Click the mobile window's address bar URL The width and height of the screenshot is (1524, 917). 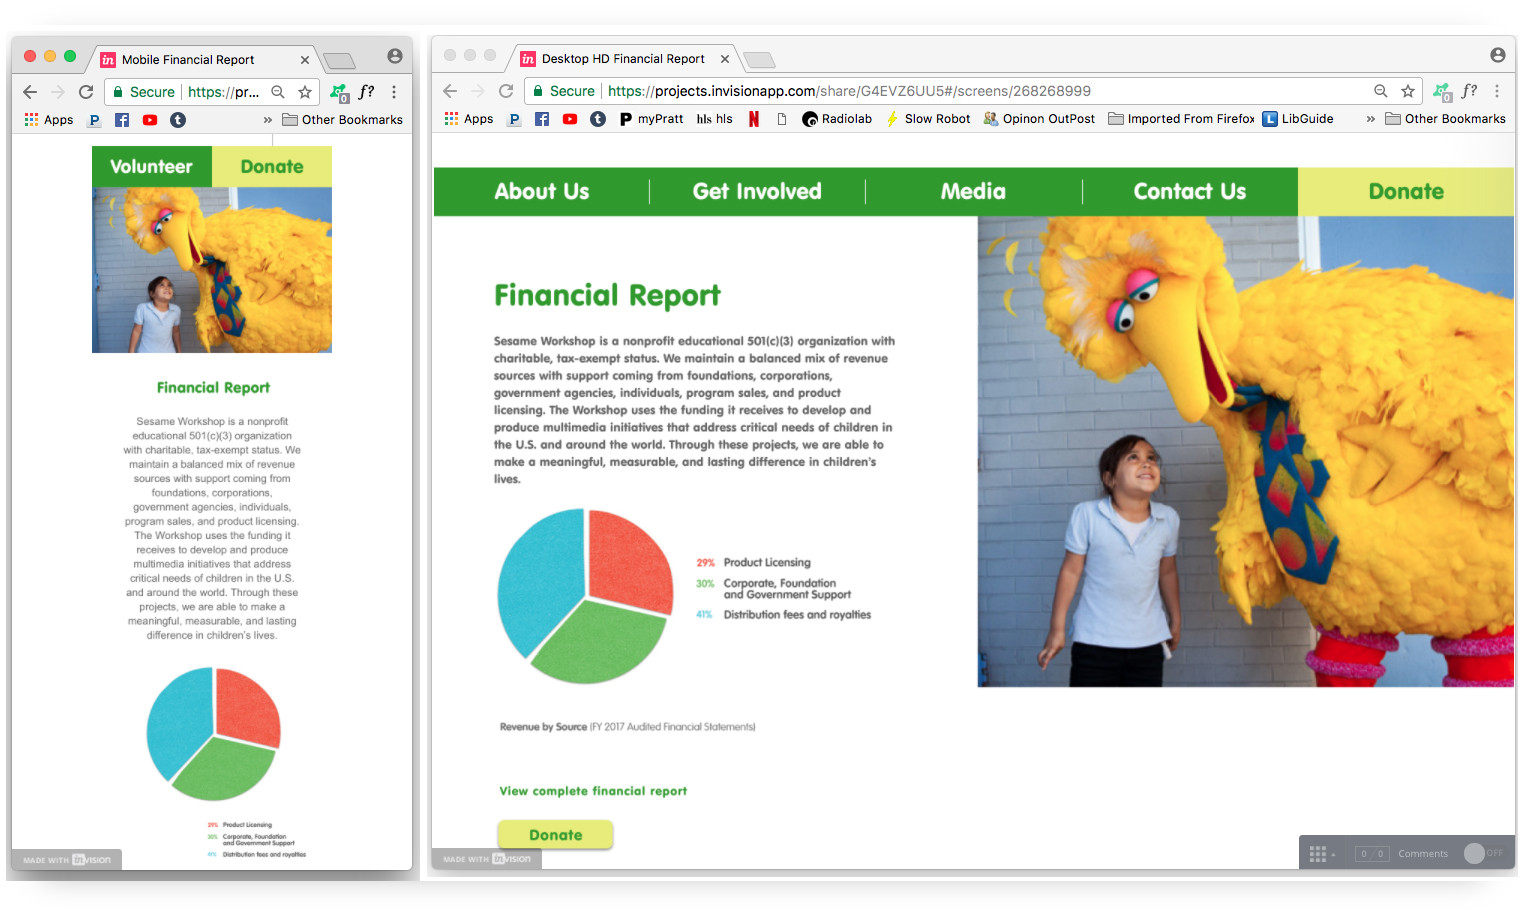(x=223, y=92)
